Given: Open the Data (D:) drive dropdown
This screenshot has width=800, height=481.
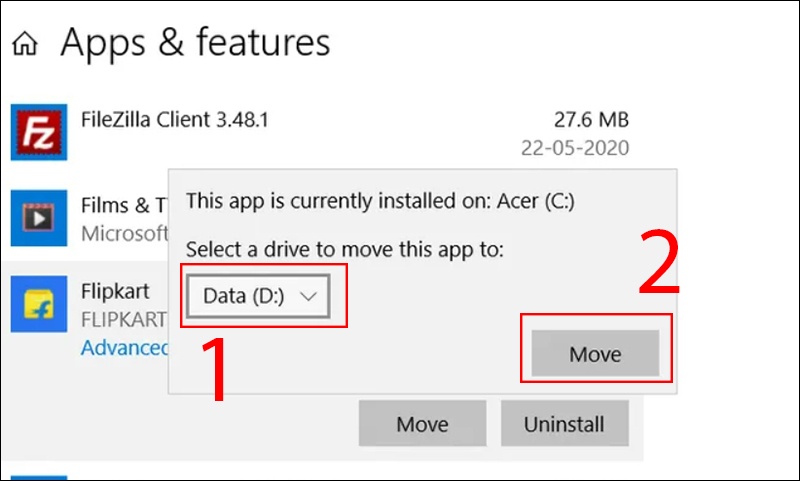Looking at the screenshot, I should [x=258, y=296].
